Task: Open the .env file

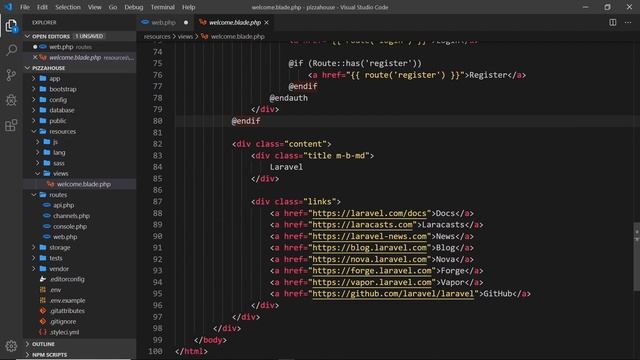Action: pyautogui.click(x=79, y=290)
